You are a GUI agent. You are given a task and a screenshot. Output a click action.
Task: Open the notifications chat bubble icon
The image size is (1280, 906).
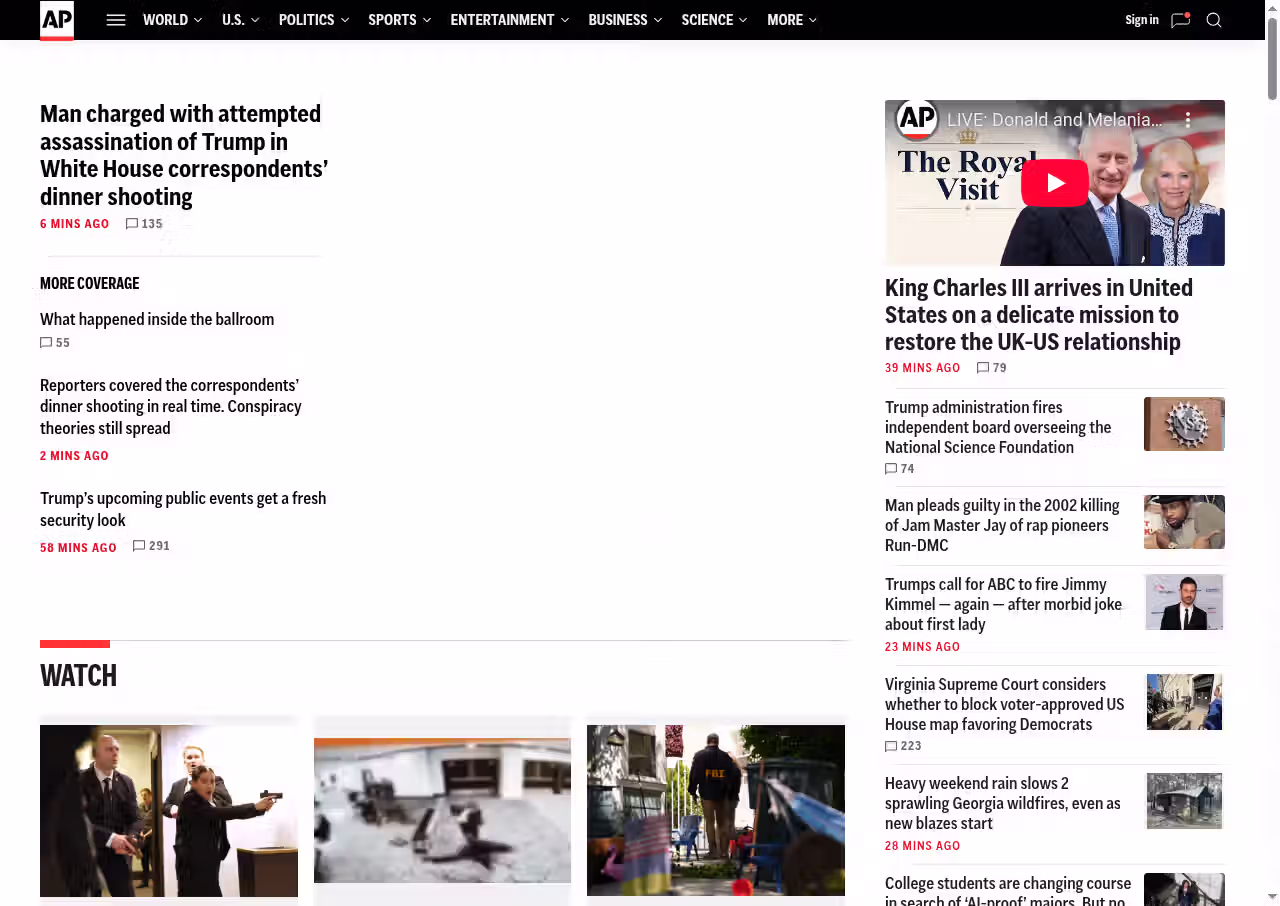(1180, 20)
